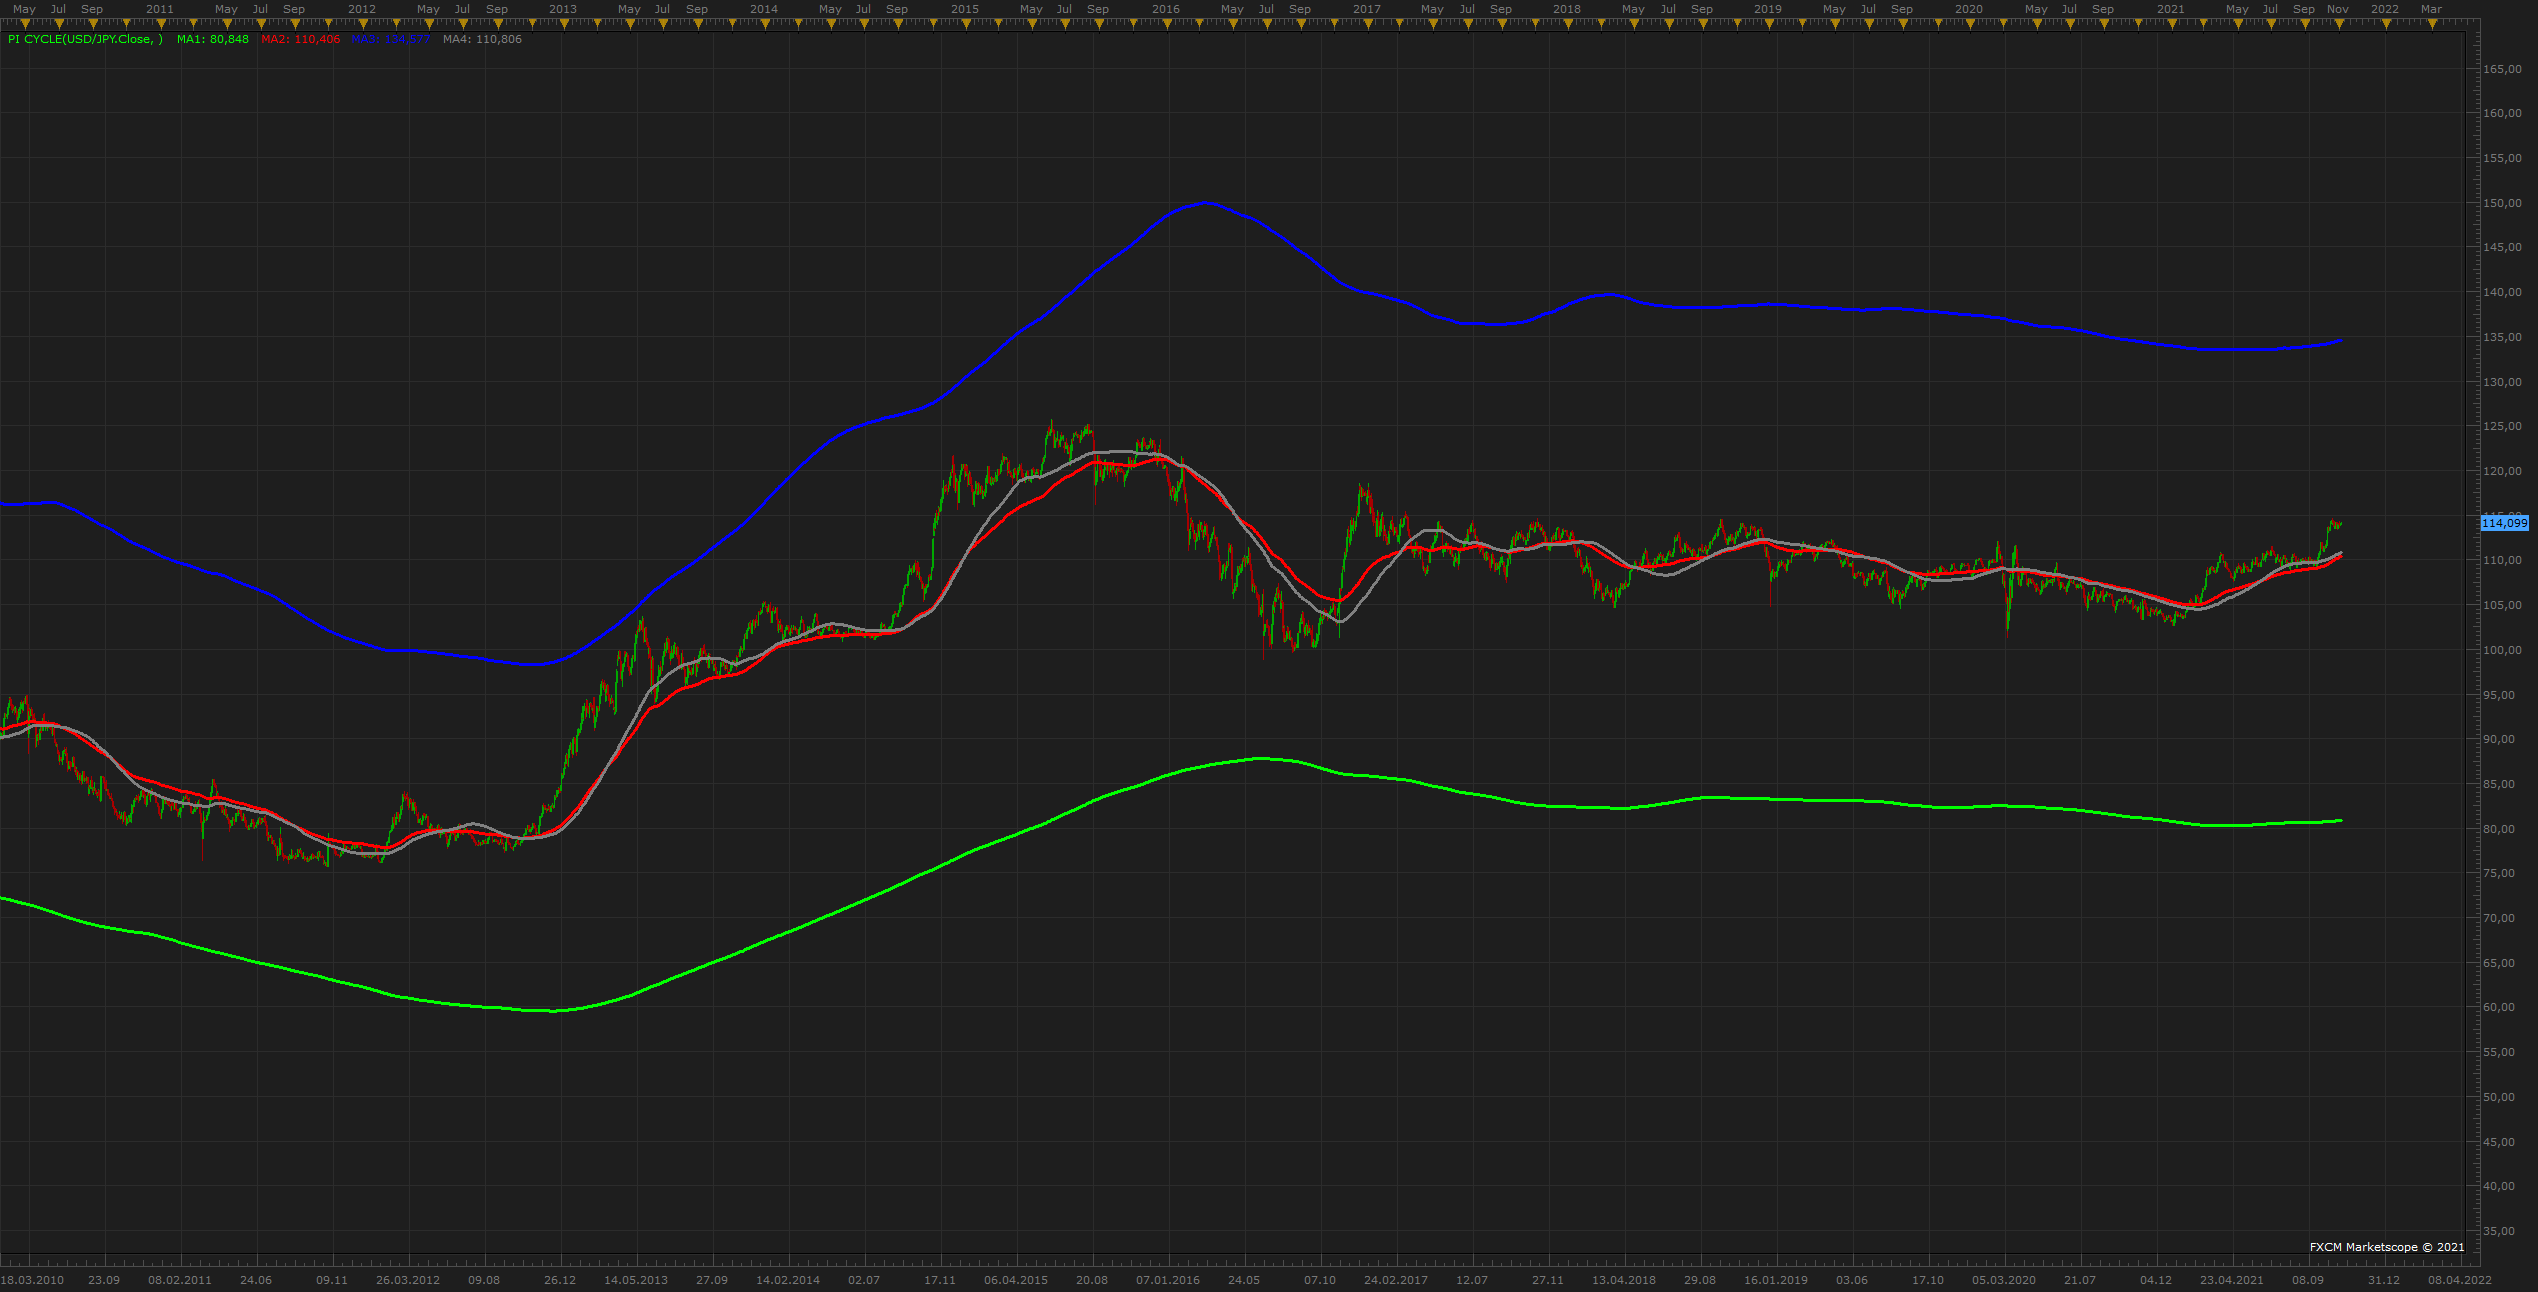Screen dimensions: 2538x1292
Task: Click the red MA2: 110,406 legend value
Action: (x=300, y=40)
